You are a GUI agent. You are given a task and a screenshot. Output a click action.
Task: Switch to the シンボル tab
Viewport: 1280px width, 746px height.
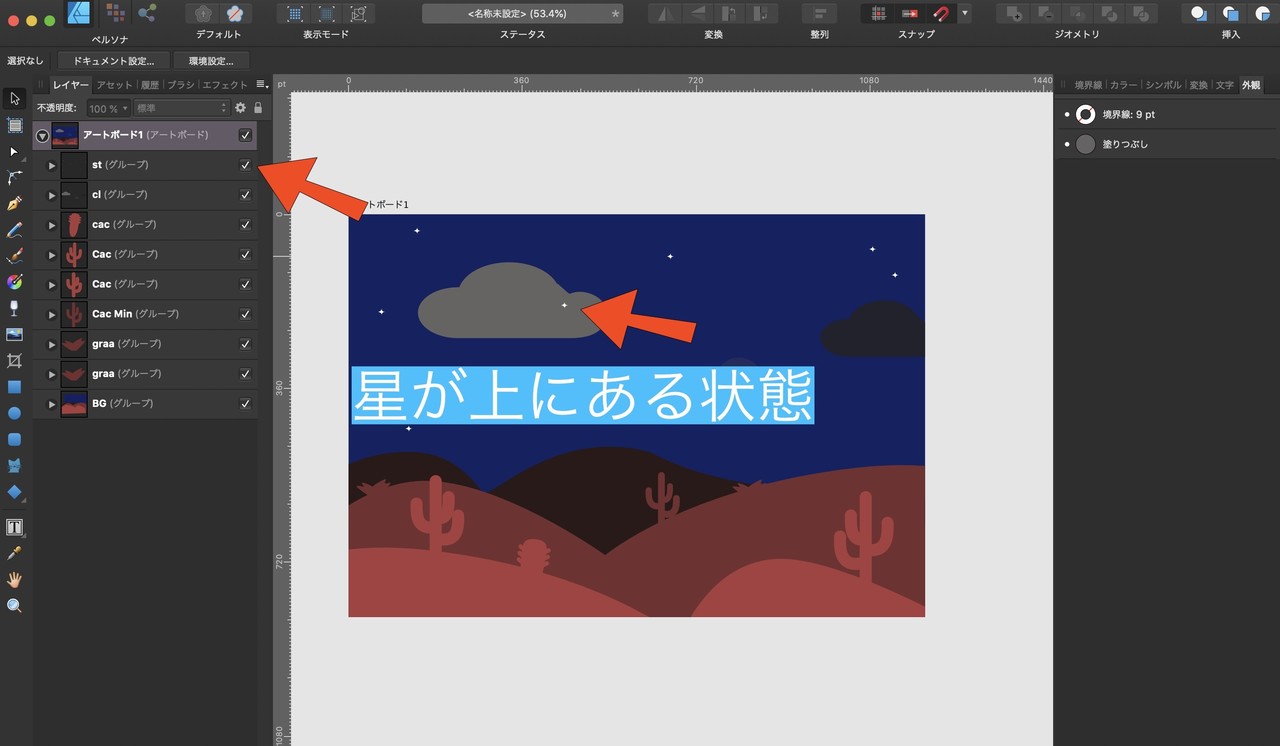click(1163, 85)
